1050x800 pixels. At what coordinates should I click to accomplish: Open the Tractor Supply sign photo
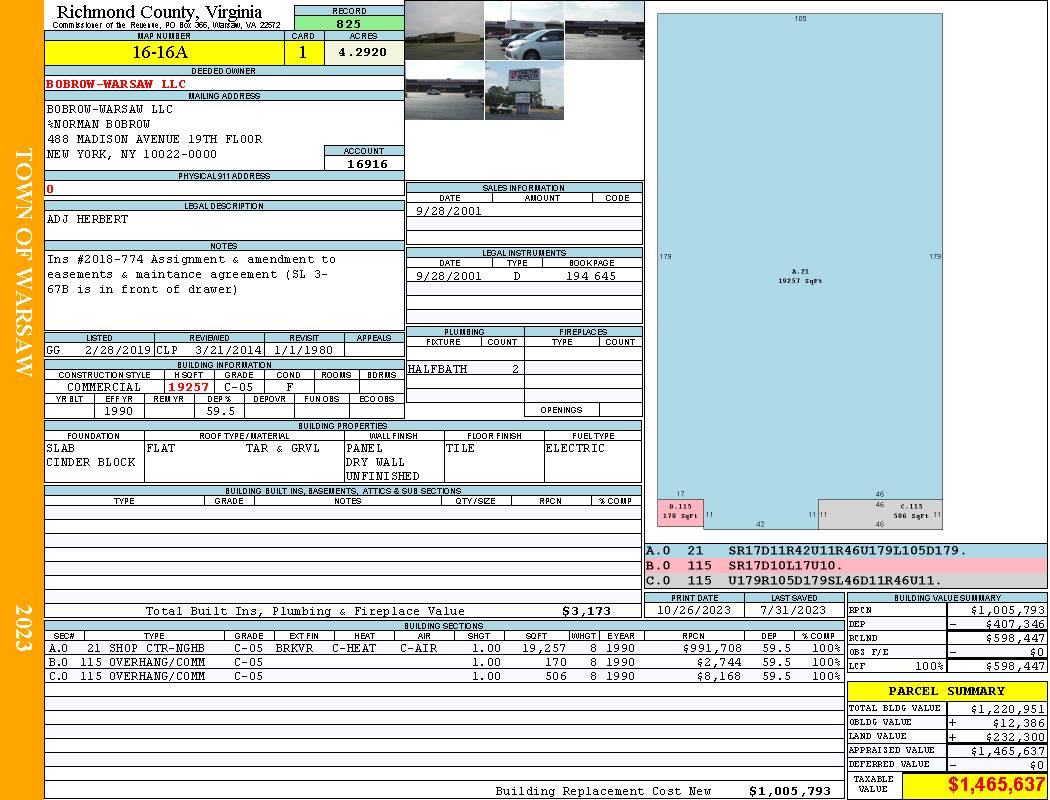click(524, 91)
